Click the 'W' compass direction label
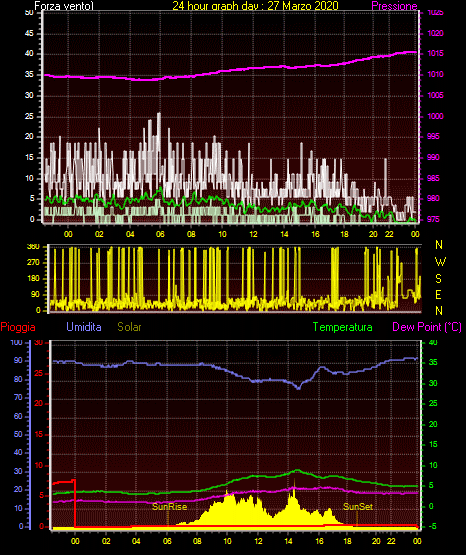The height and width of the screenshot is (555, 466). [x=440, y=262]
